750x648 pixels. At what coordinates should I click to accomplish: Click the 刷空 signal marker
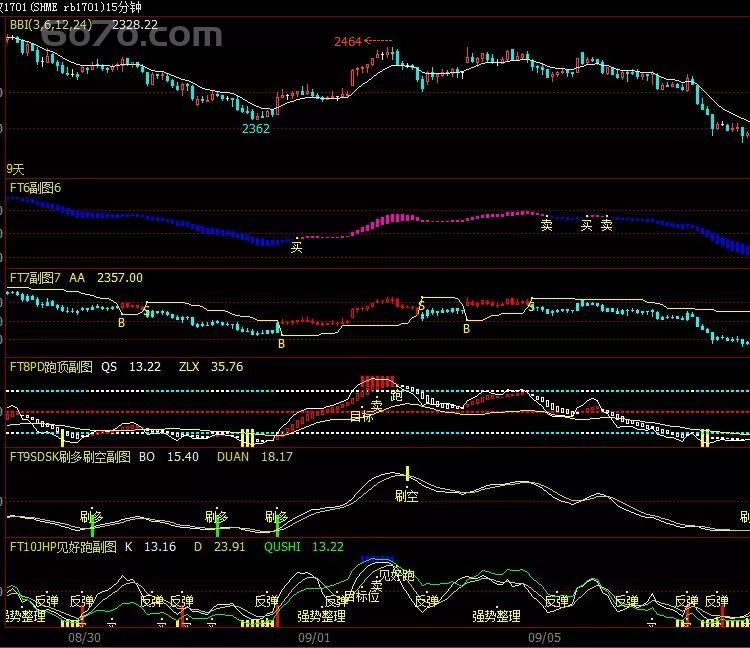(407, 496)
